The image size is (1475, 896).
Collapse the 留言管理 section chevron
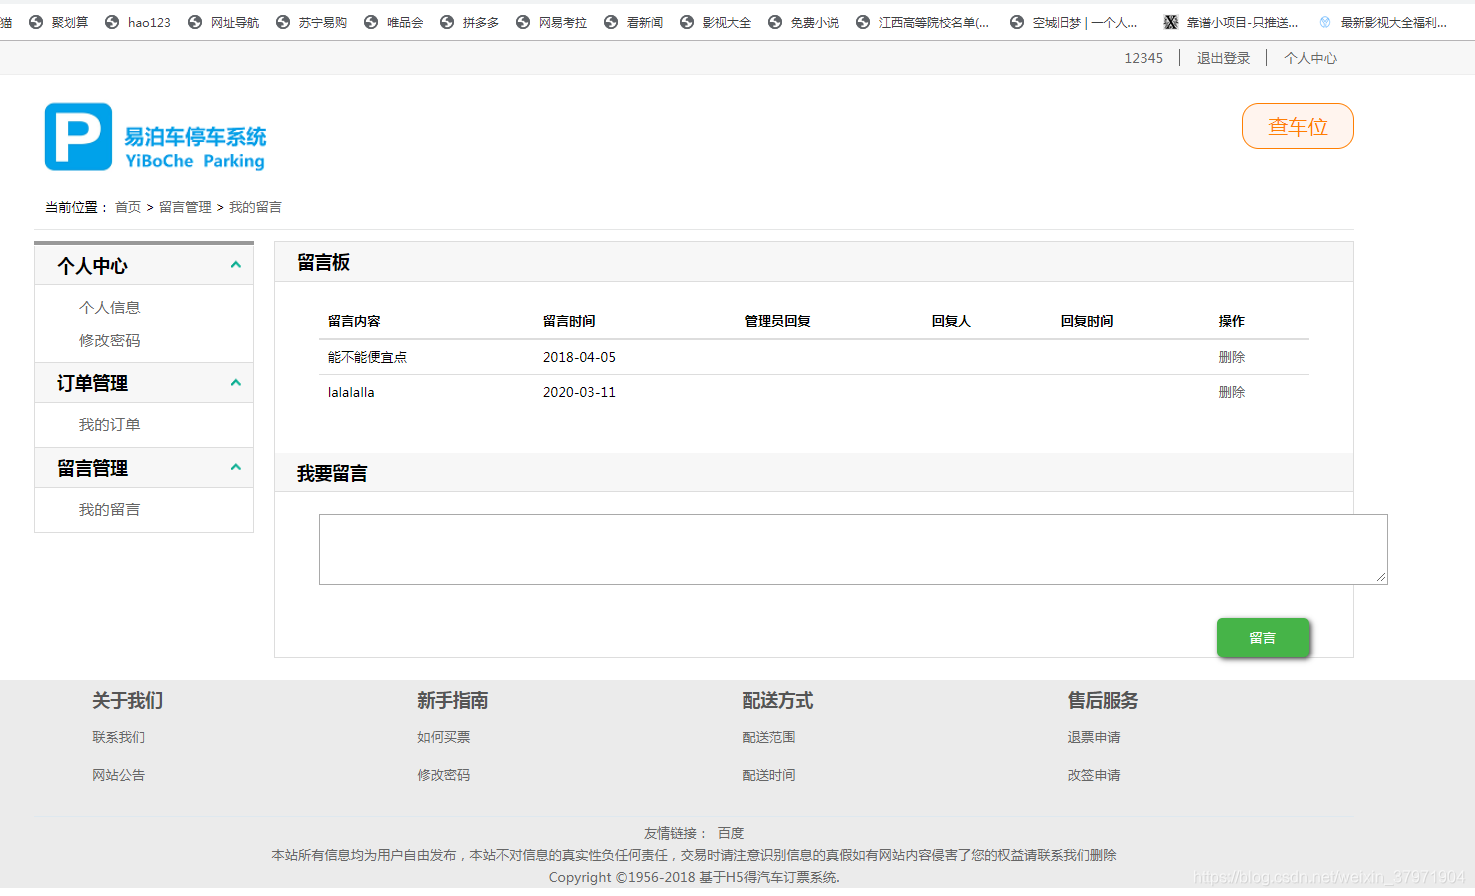point(236,467)
